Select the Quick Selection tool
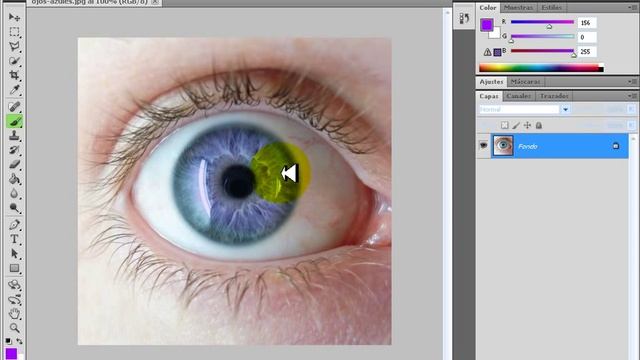Screen dimensions: 640x360 tap(14, 61)
